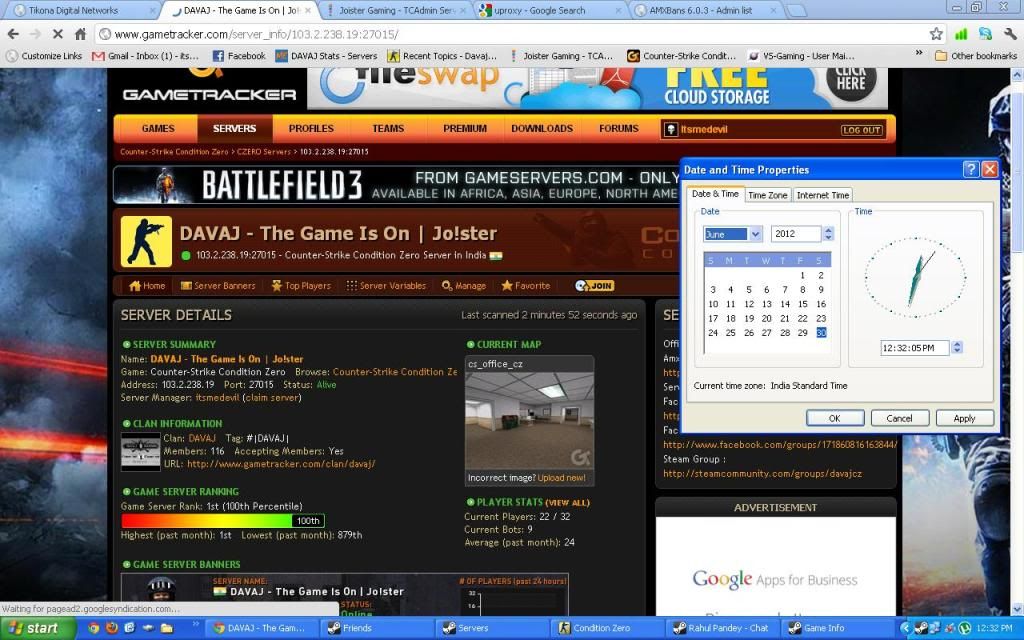Open the Rahul Pandey - Chat taskbar window
This screenshot has height=640, width=1024.
point(722,628)
